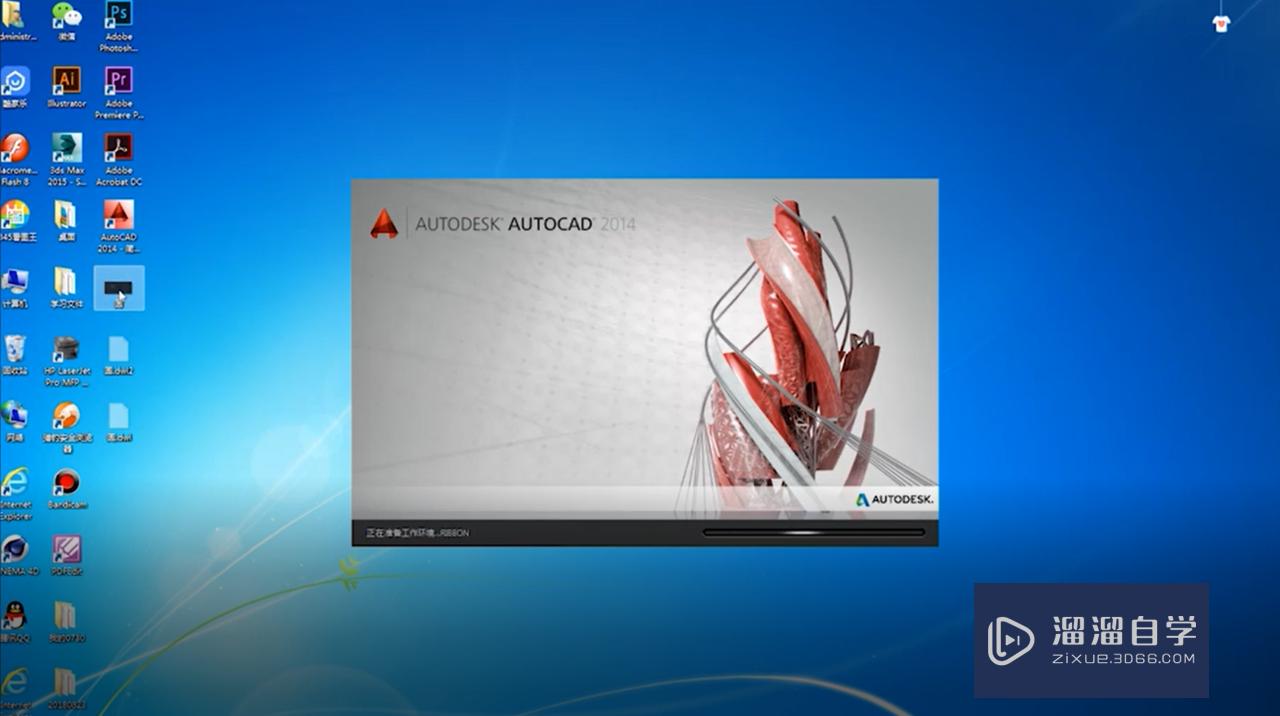Open the 计算机 (Computer) desktop icon
Image resolution: width=1280 pixels, height=716 pixels.
[15, 288]
